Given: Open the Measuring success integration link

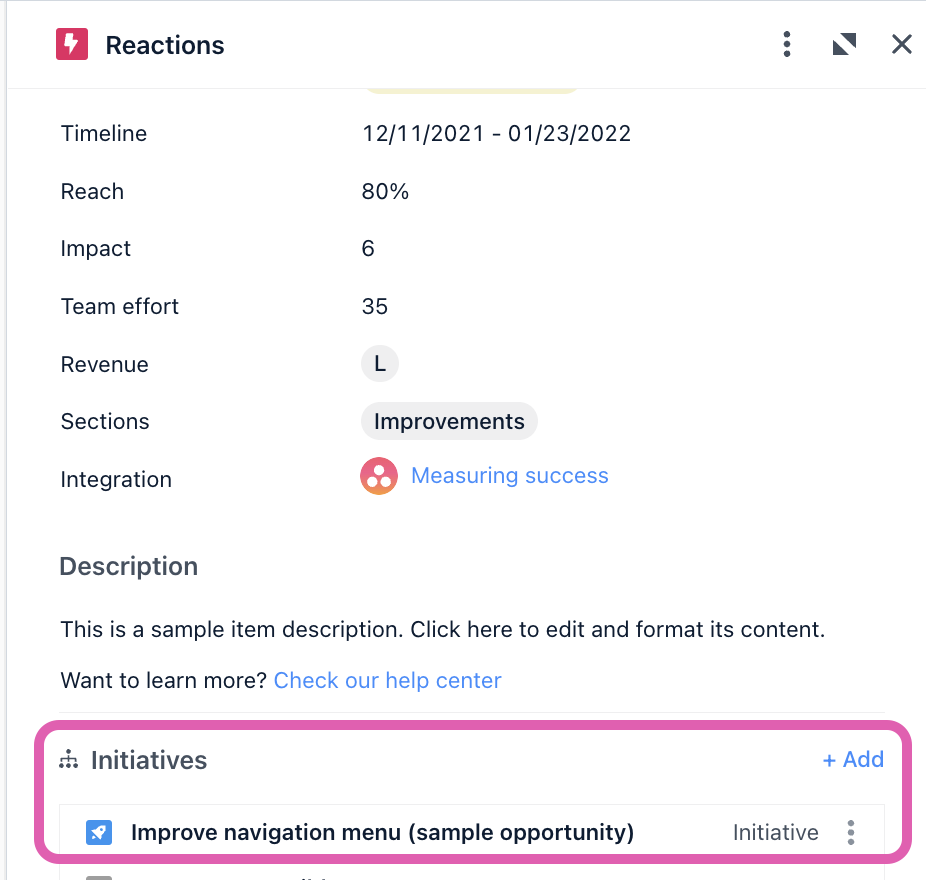Looking at the screenshot, I should 509,476.
